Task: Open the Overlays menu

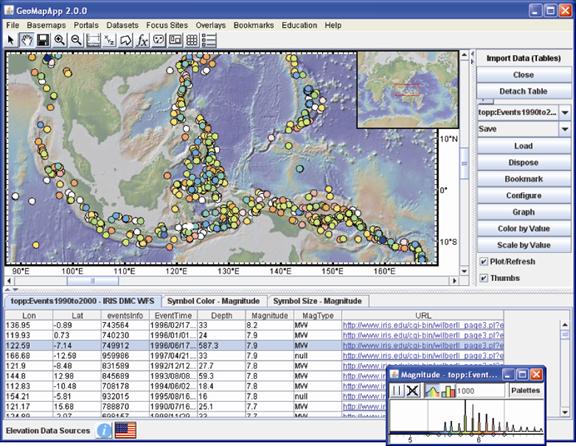Action: pyautogui.click(x=210, y=25)
